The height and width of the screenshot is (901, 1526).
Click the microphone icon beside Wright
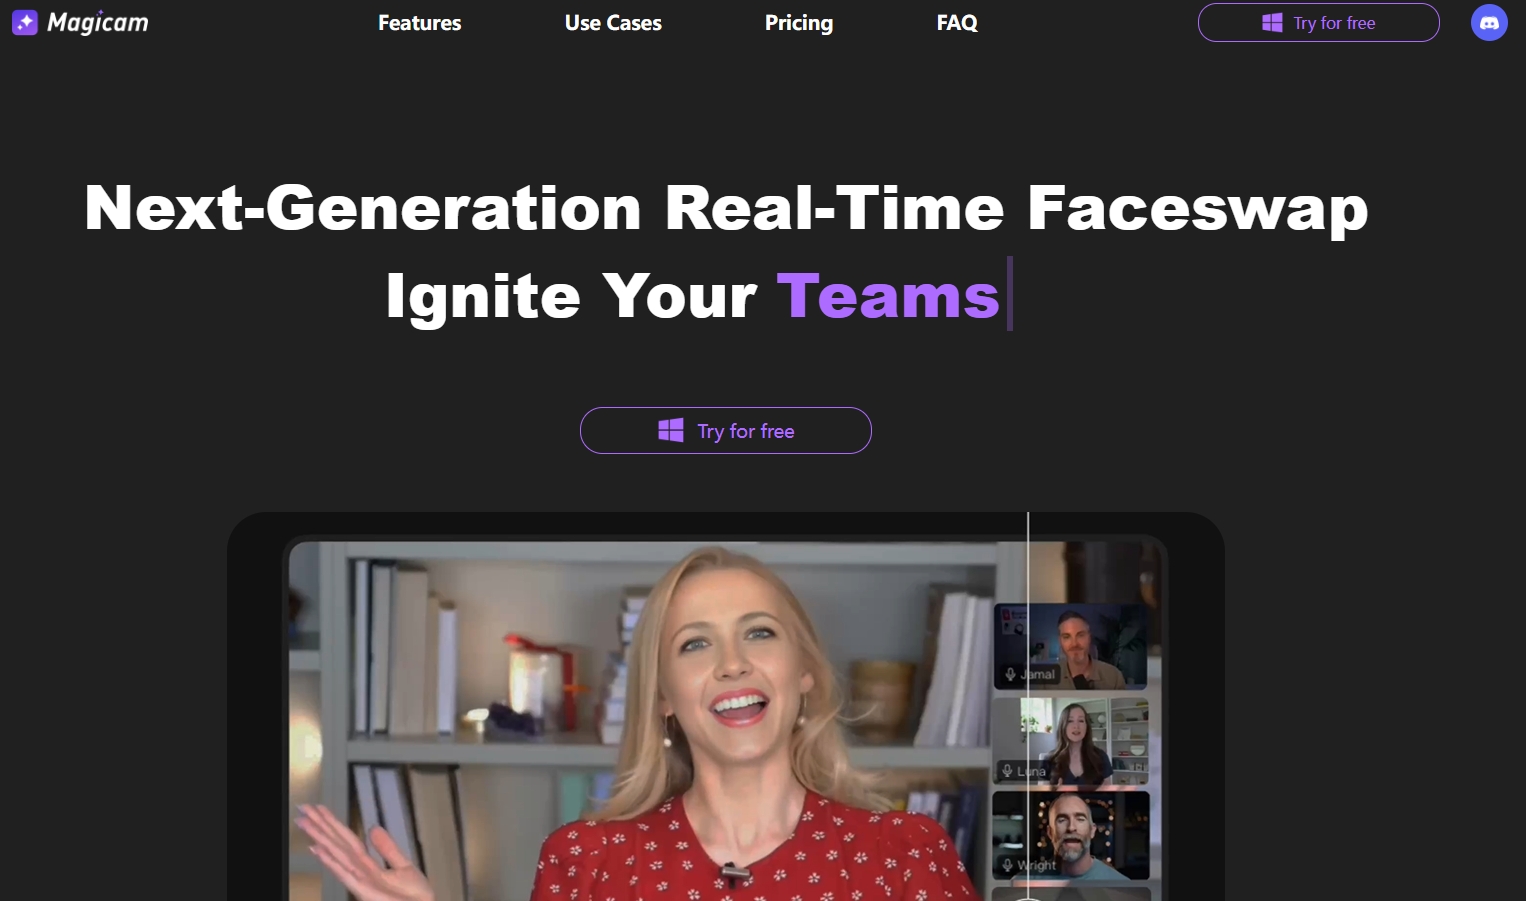pos(1007,865)
